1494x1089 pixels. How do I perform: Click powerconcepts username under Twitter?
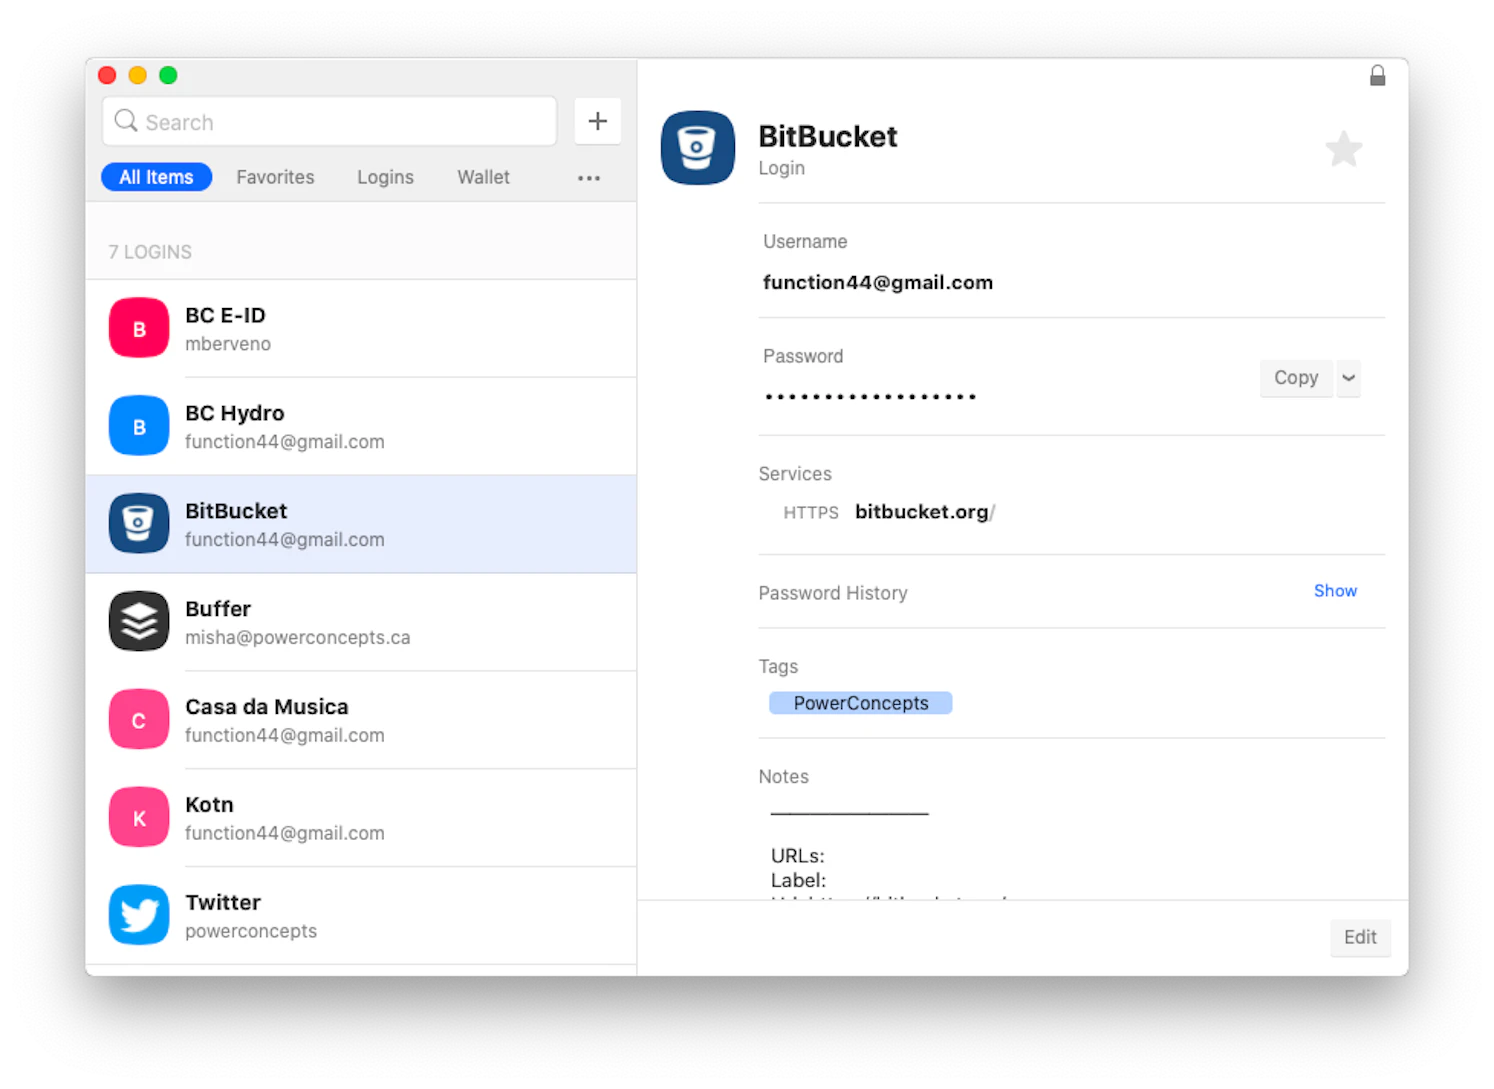point(251,931)
